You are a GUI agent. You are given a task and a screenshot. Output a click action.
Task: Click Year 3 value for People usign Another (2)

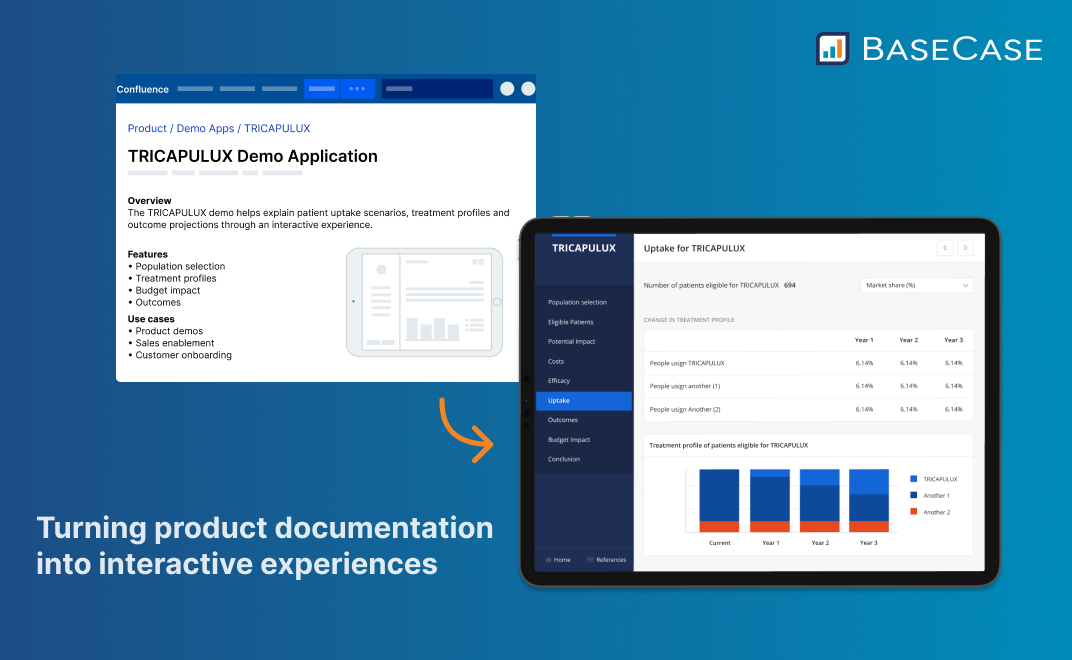954,410
